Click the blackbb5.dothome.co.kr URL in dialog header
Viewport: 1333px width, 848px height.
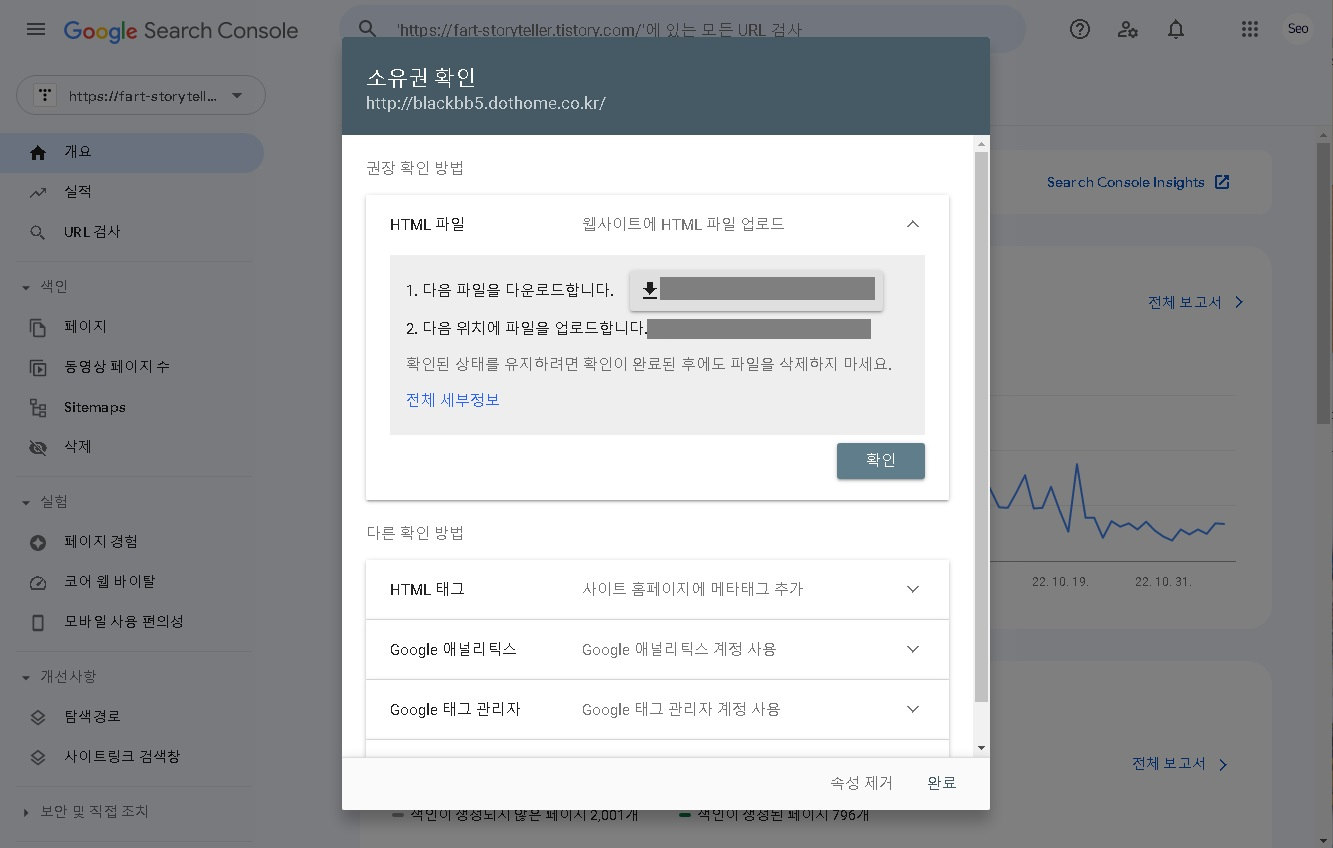point(486,103)
